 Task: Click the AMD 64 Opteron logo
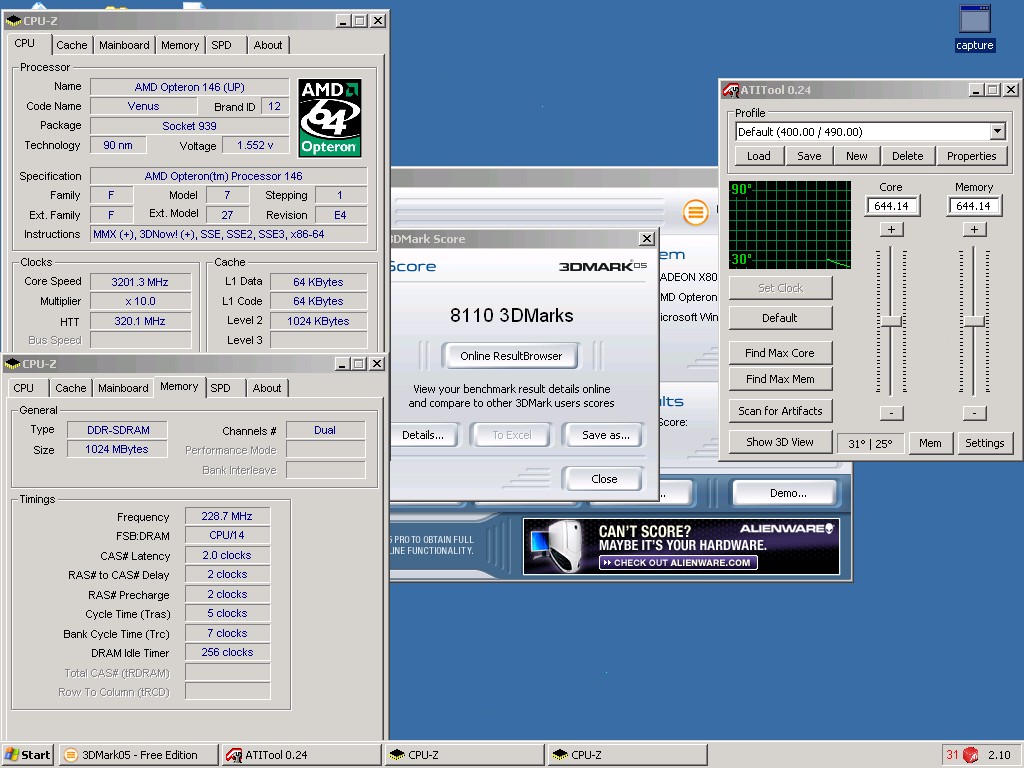click(x=330, y=118)
